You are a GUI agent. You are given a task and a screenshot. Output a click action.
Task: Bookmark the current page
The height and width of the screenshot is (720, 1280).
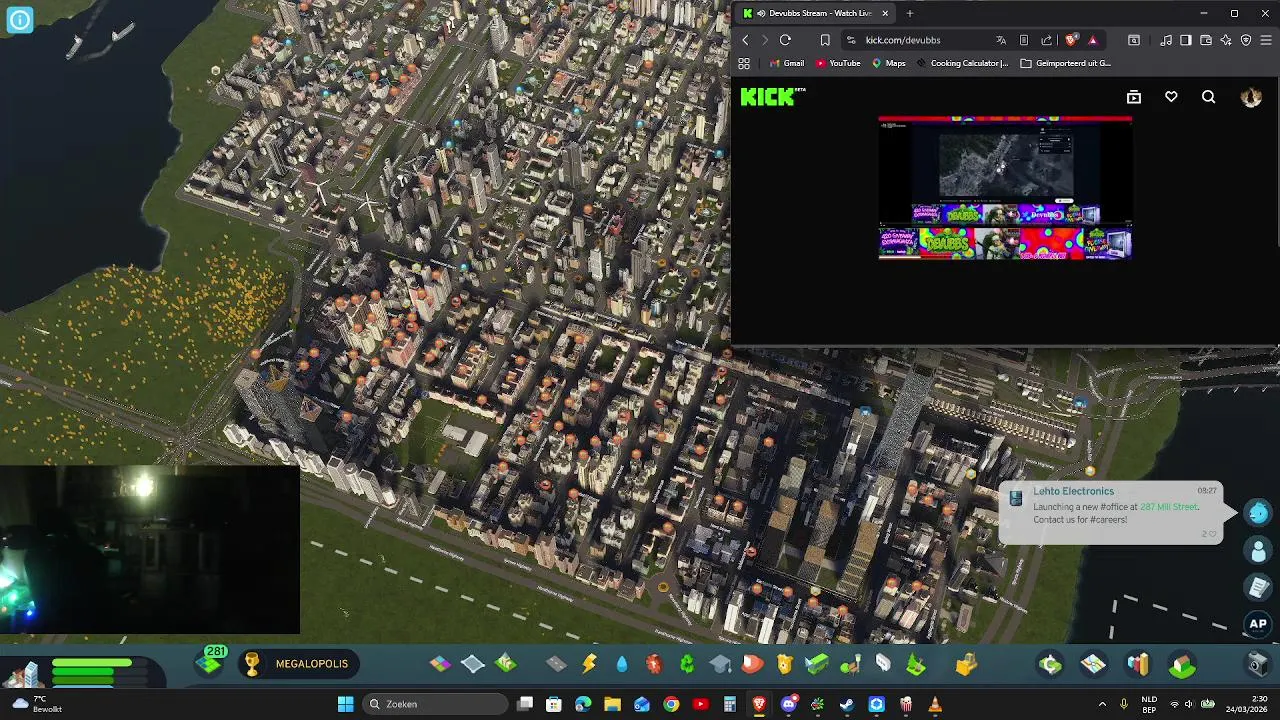825,40
